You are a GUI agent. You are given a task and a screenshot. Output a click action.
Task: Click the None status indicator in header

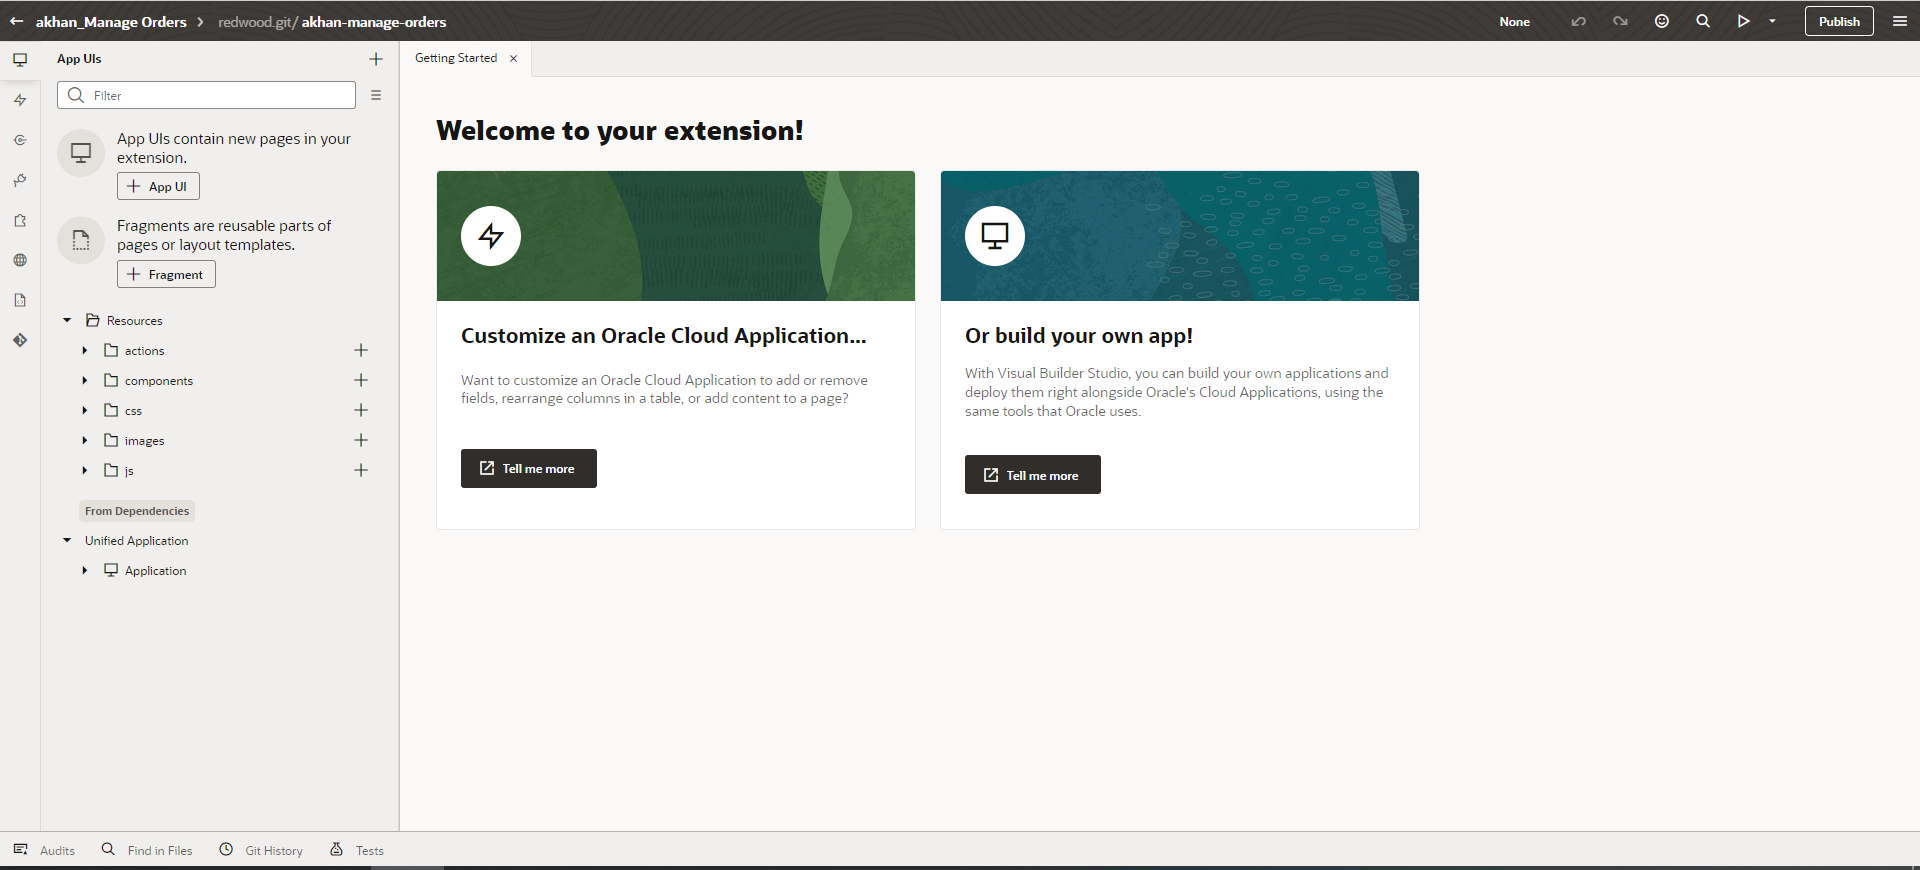click(x=1514, y=21)
